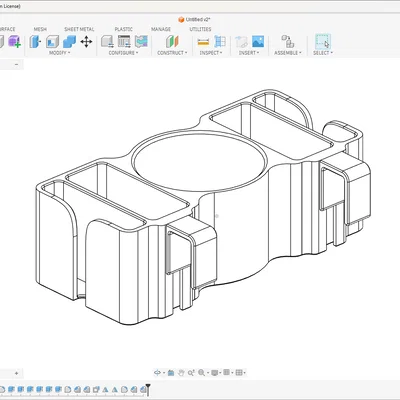
Task: Activate the Pan hand tool
Action: tap(181, 373)
